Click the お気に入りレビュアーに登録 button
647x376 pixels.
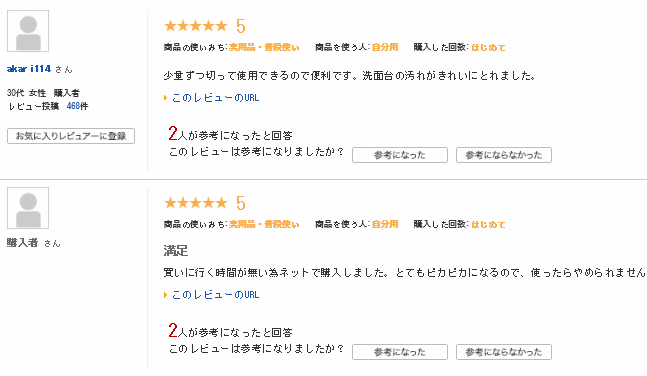point(71,136)
